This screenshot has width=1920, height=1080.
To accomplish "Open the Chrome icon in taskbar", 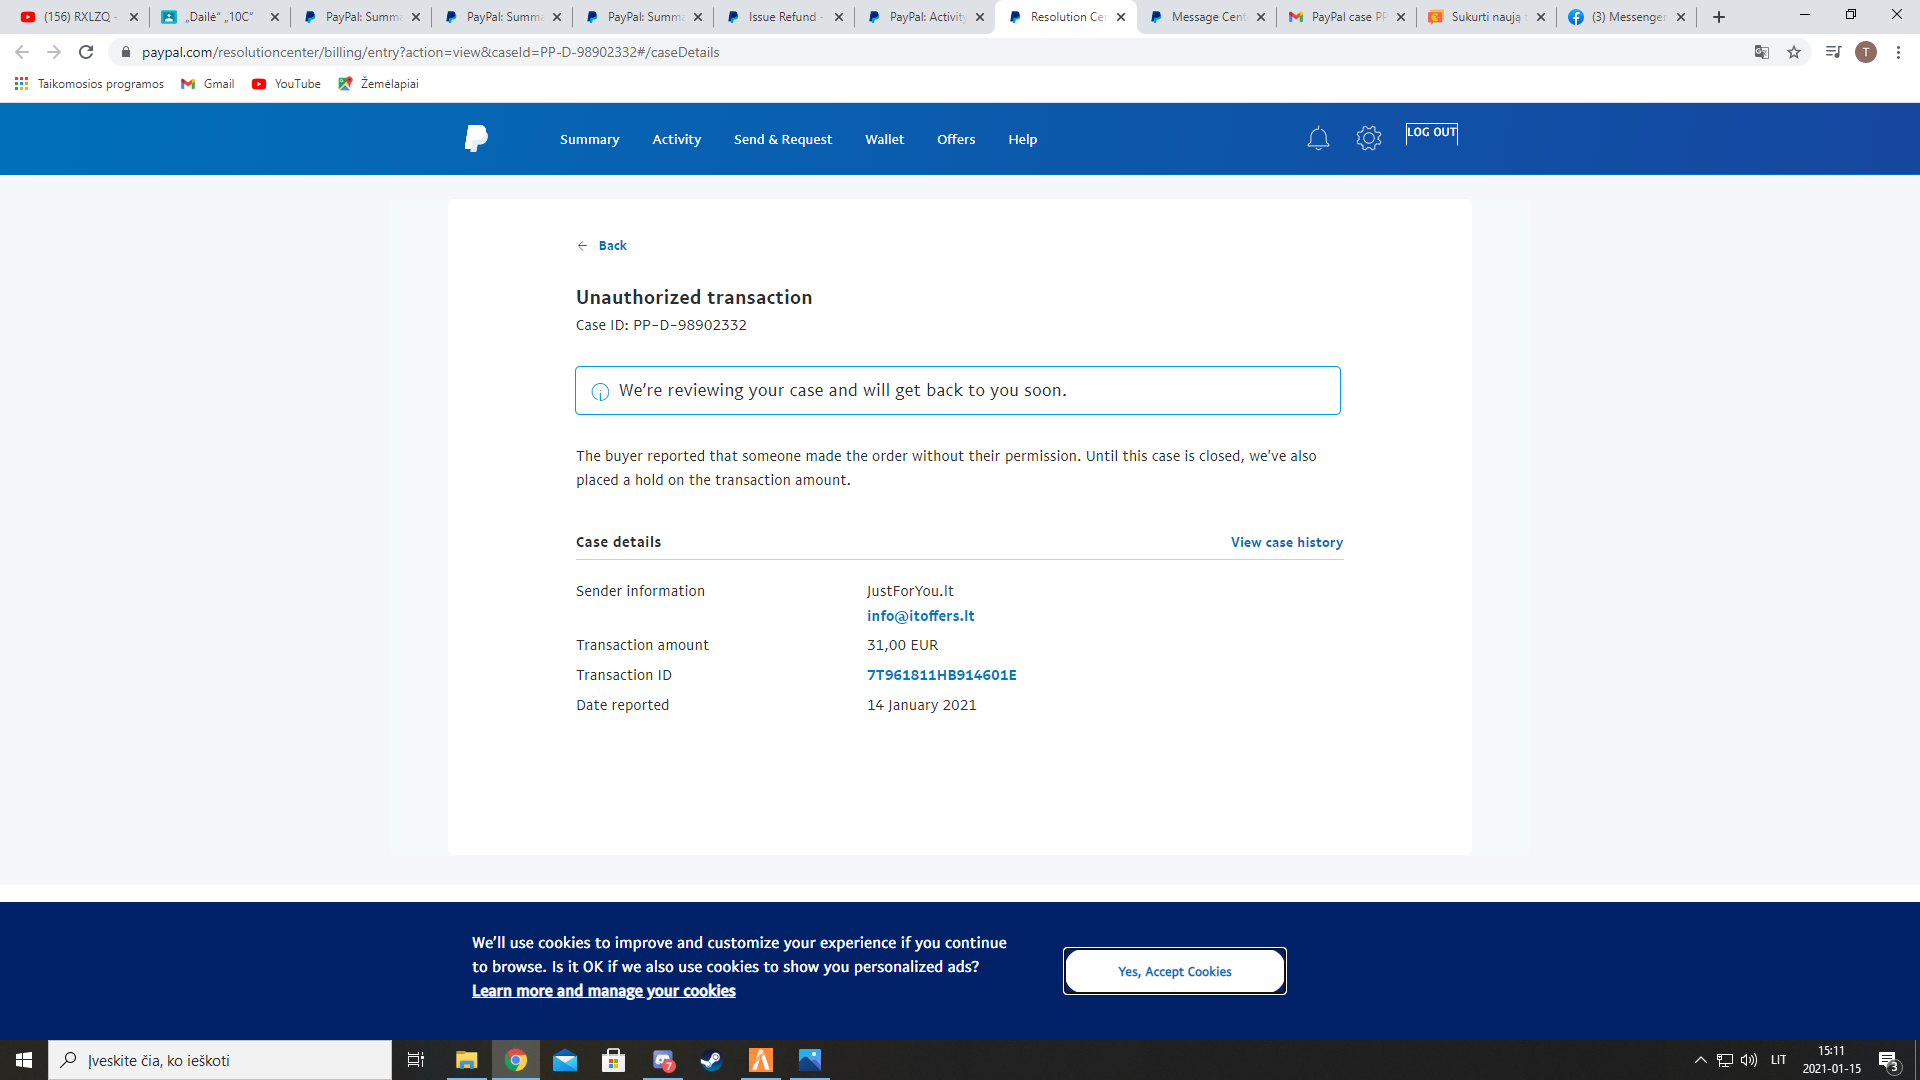I will (516, 1060).
